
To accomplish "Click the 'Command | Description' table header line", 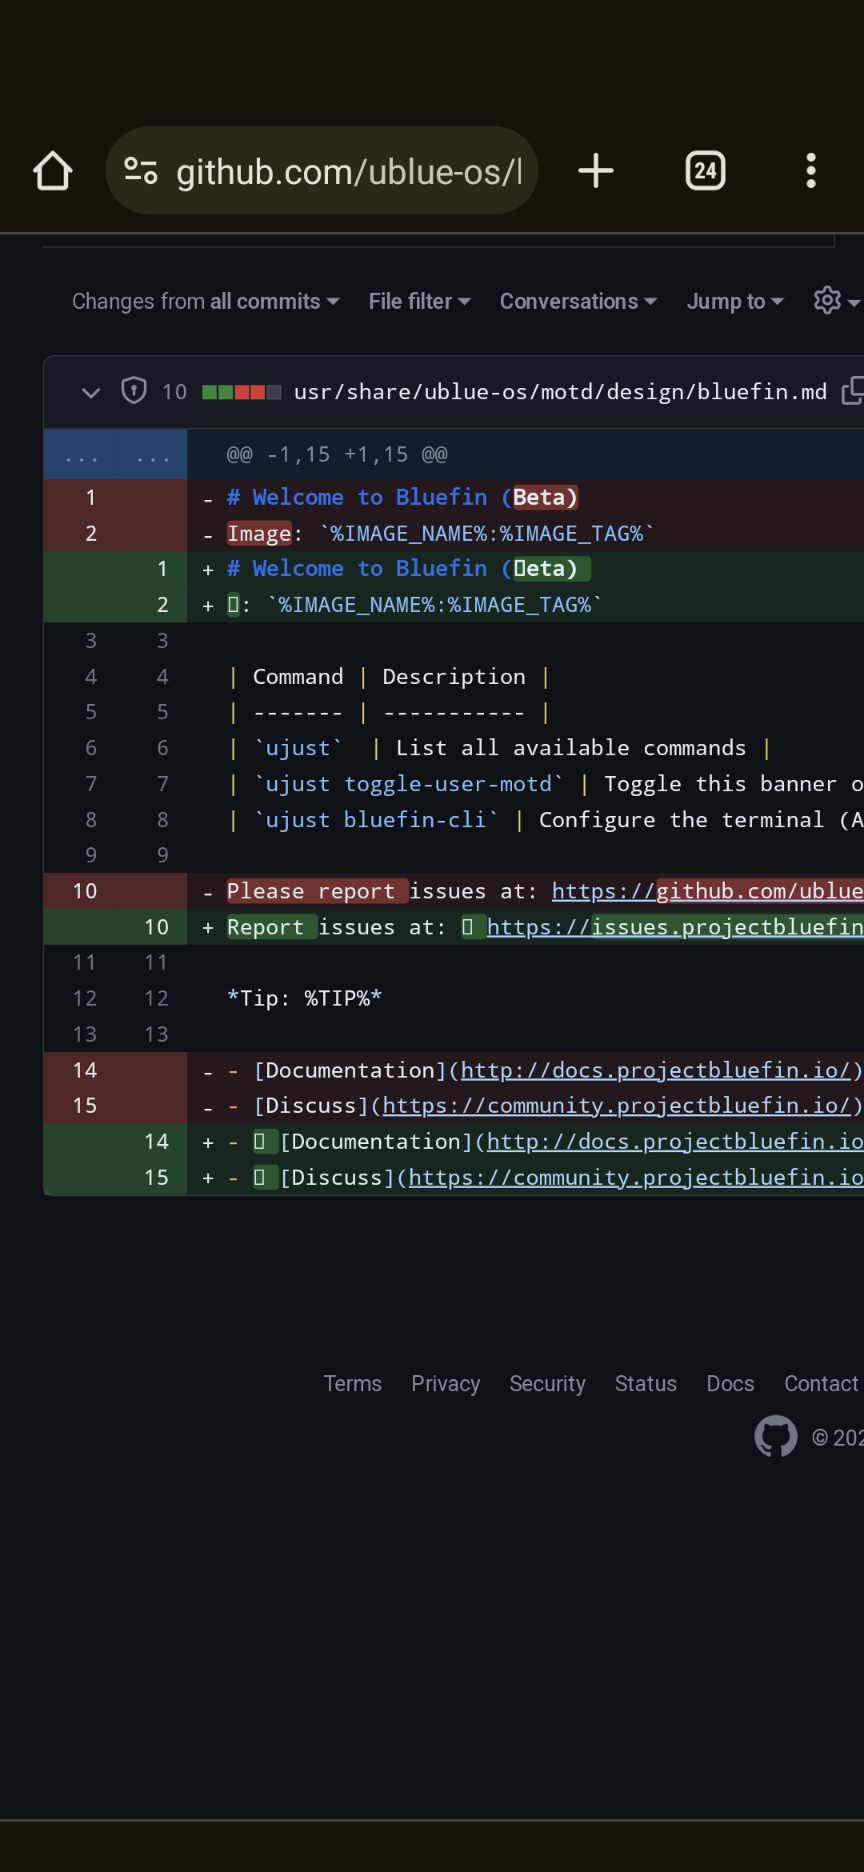I will [x=525, y=677].
